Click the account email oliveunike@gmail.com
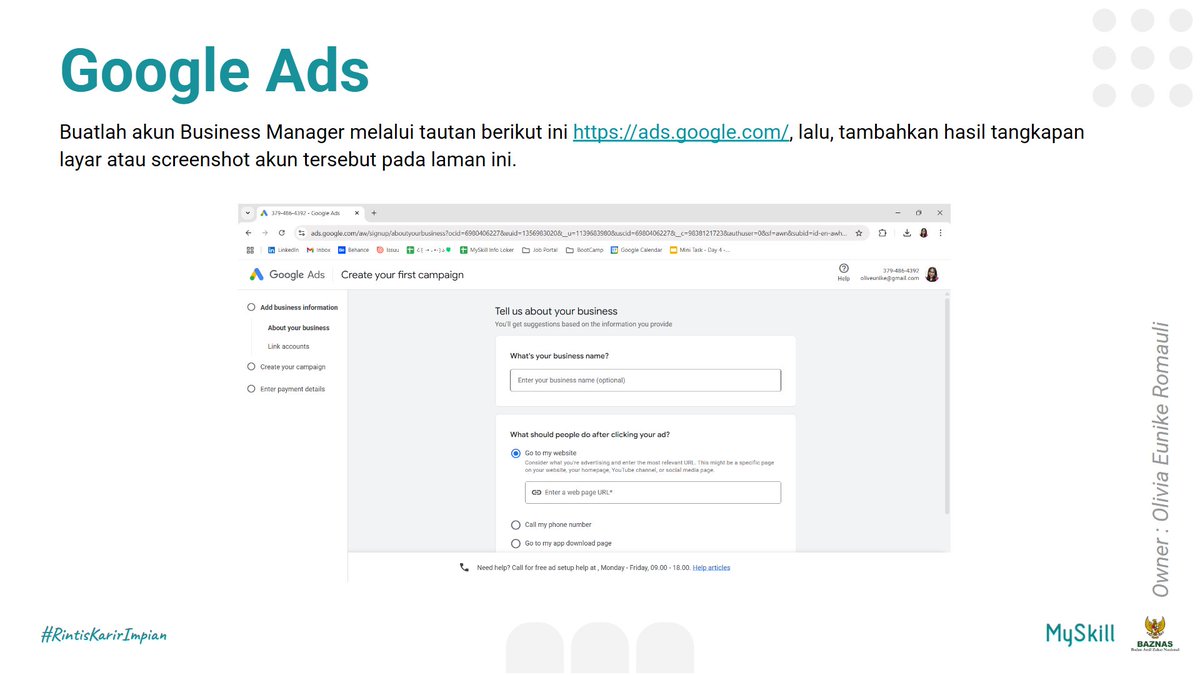Screen dimensions: 1200x675 [890, 278]
